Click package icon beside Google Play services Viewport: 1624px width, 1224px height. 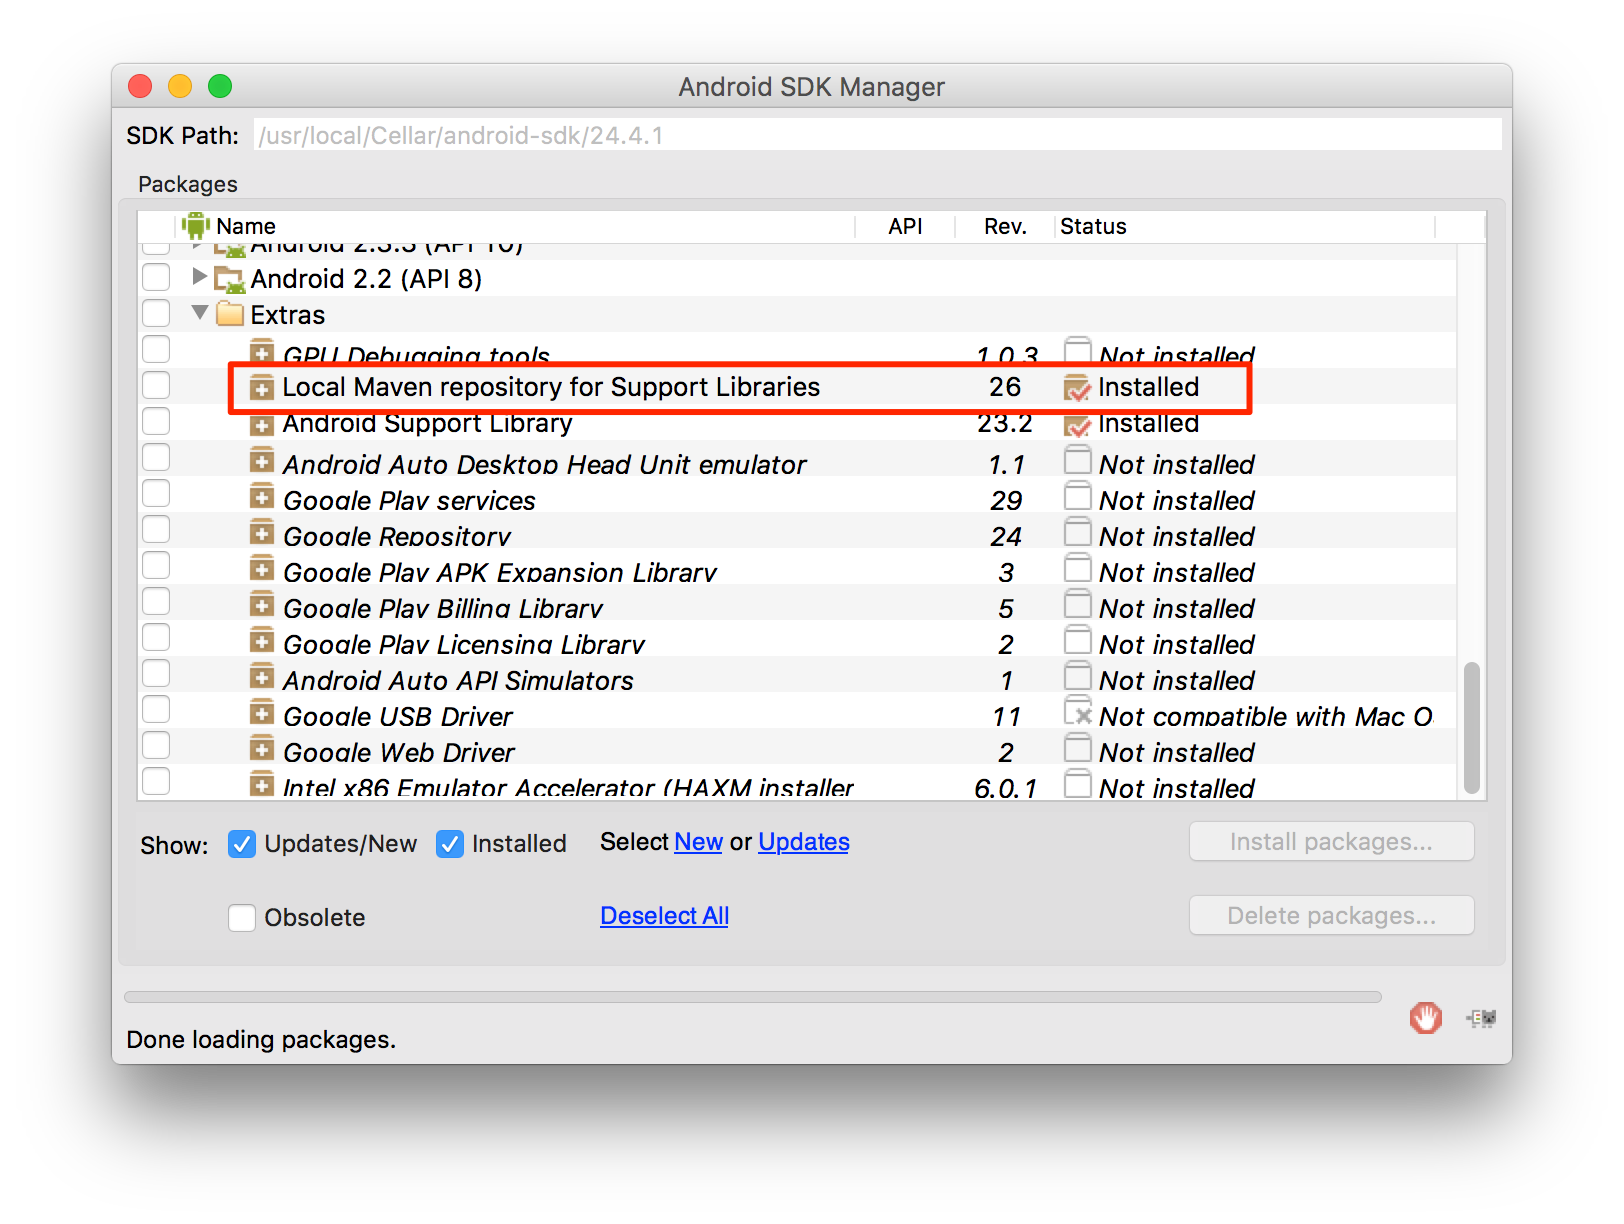coord(262,496)
